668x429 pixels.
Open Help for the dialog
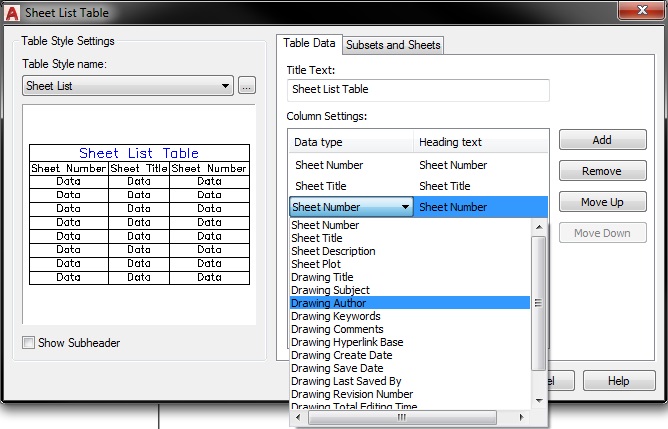pos(618,381)
